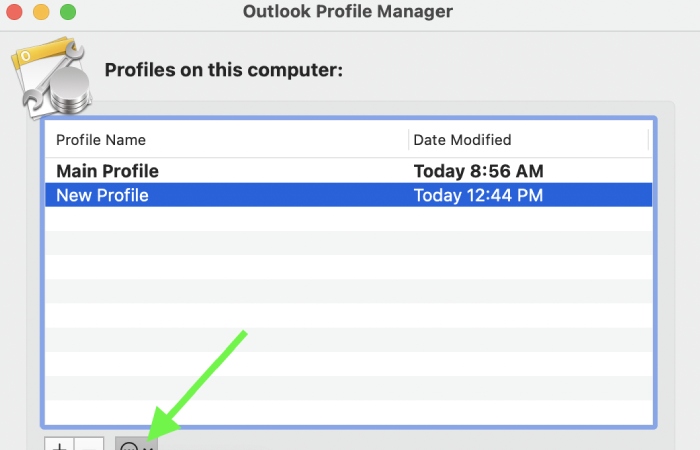Click the Profile Name column header
The width and height of the screenshot is (700, 450).
tap(226, 140)
